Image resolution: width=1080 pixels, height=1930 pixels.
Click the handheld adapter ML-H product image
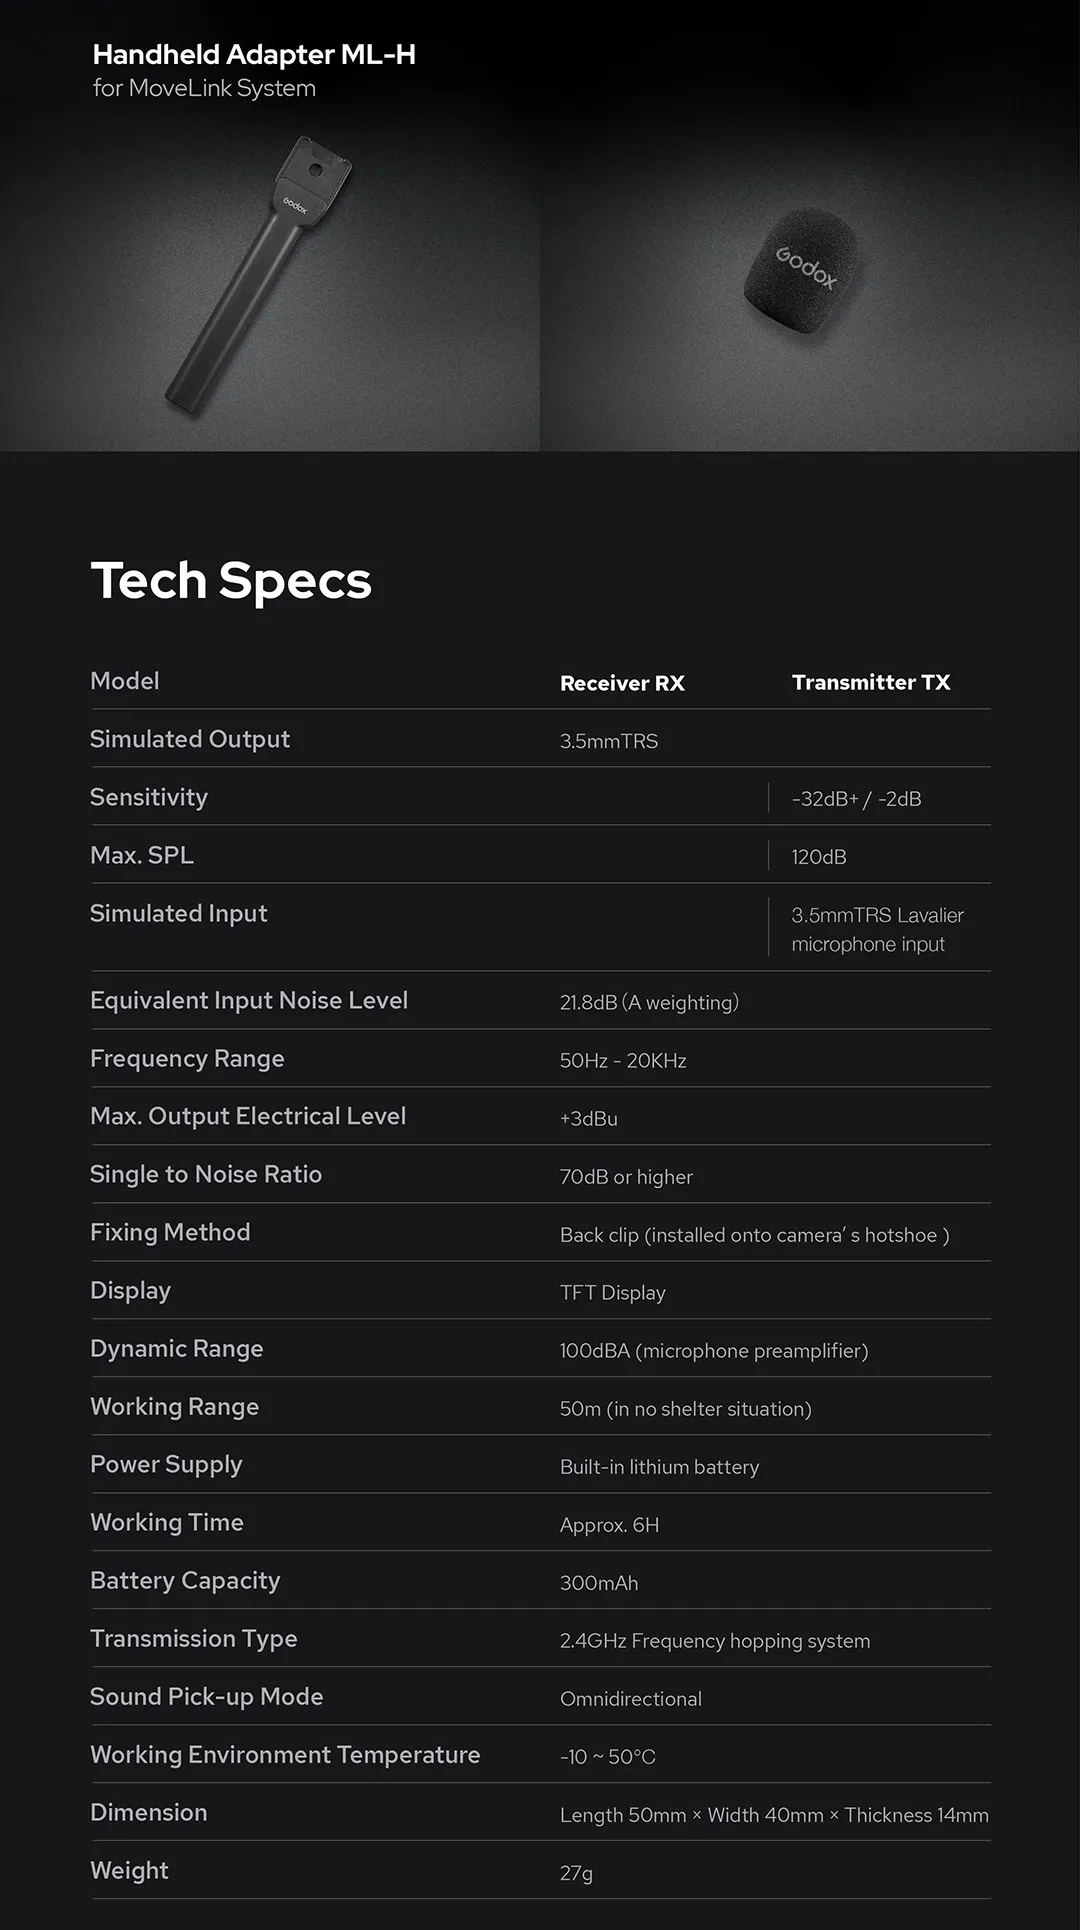click(257, 275)
